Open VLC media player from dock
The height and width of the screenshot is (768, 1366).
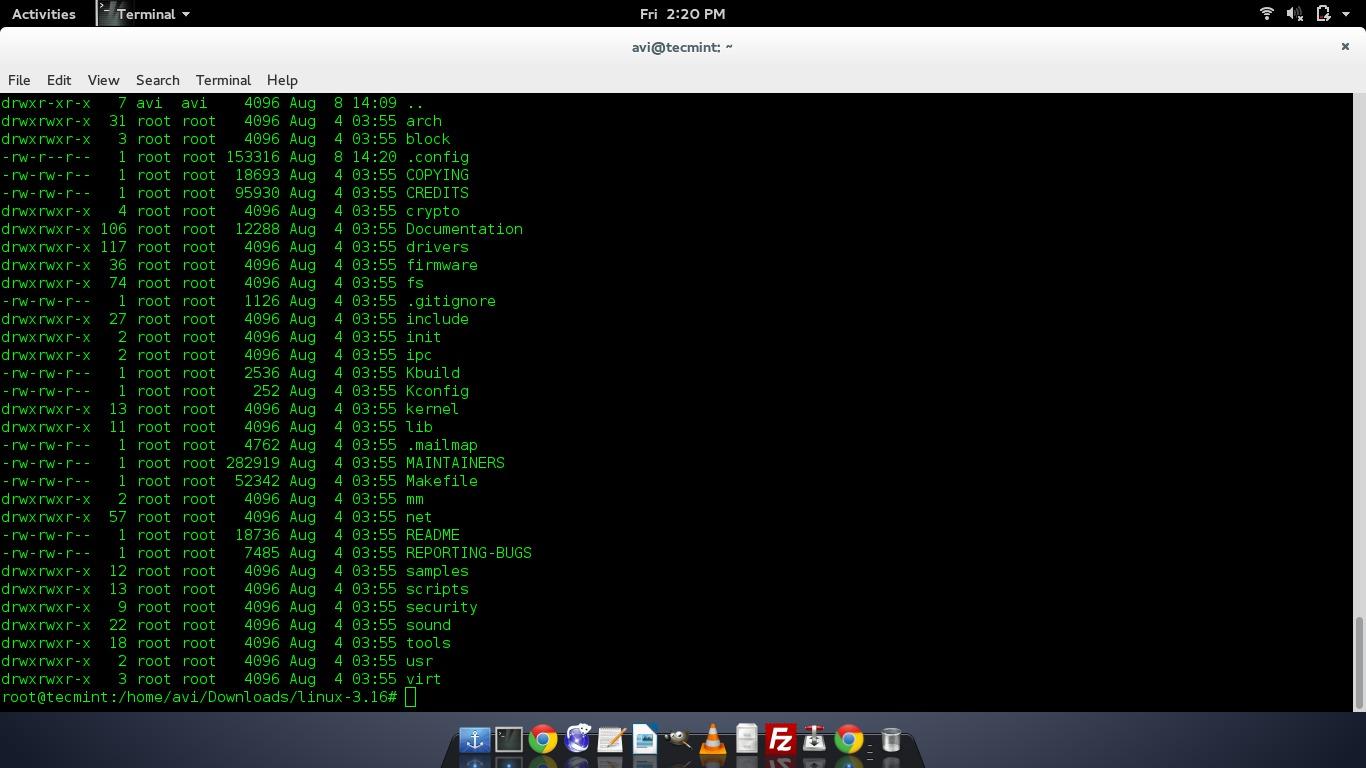tap(712, 740)
